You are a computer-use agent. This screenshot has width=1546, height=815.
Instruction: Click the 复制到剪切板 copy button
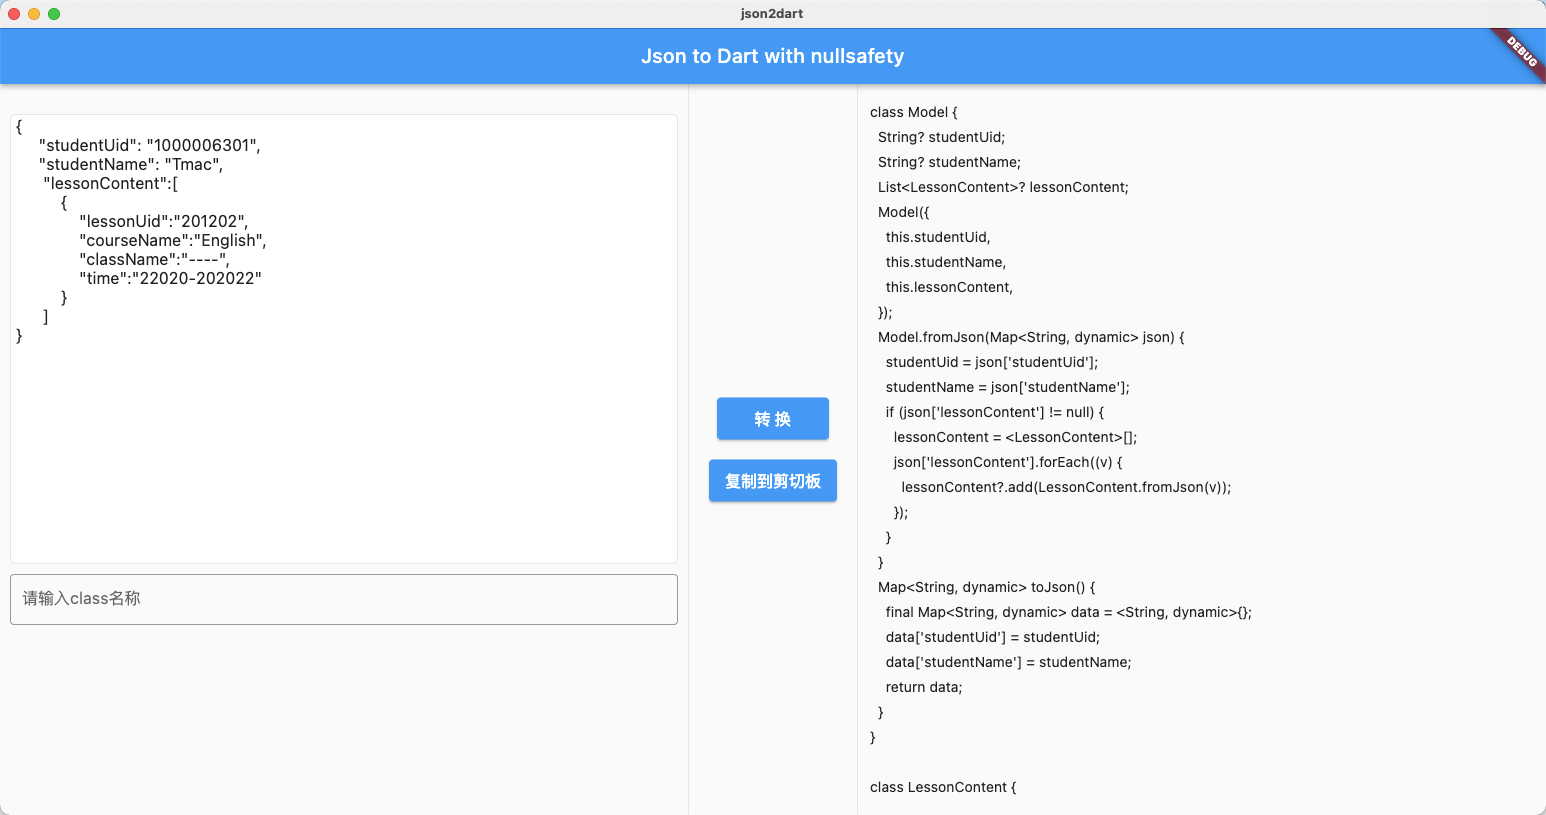tap(772, 480)
